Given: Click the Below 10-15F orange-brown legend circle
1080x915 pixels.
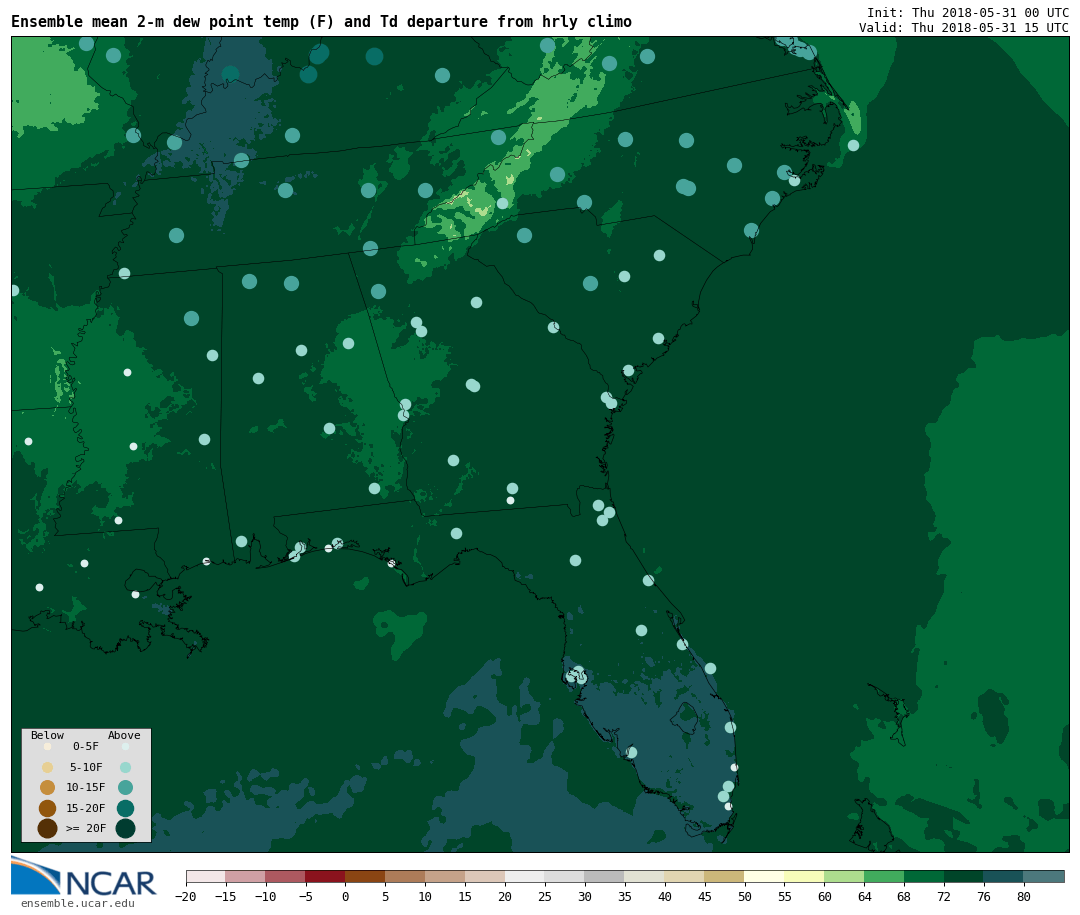Looking at the screenshot, I should pos(48,787).
